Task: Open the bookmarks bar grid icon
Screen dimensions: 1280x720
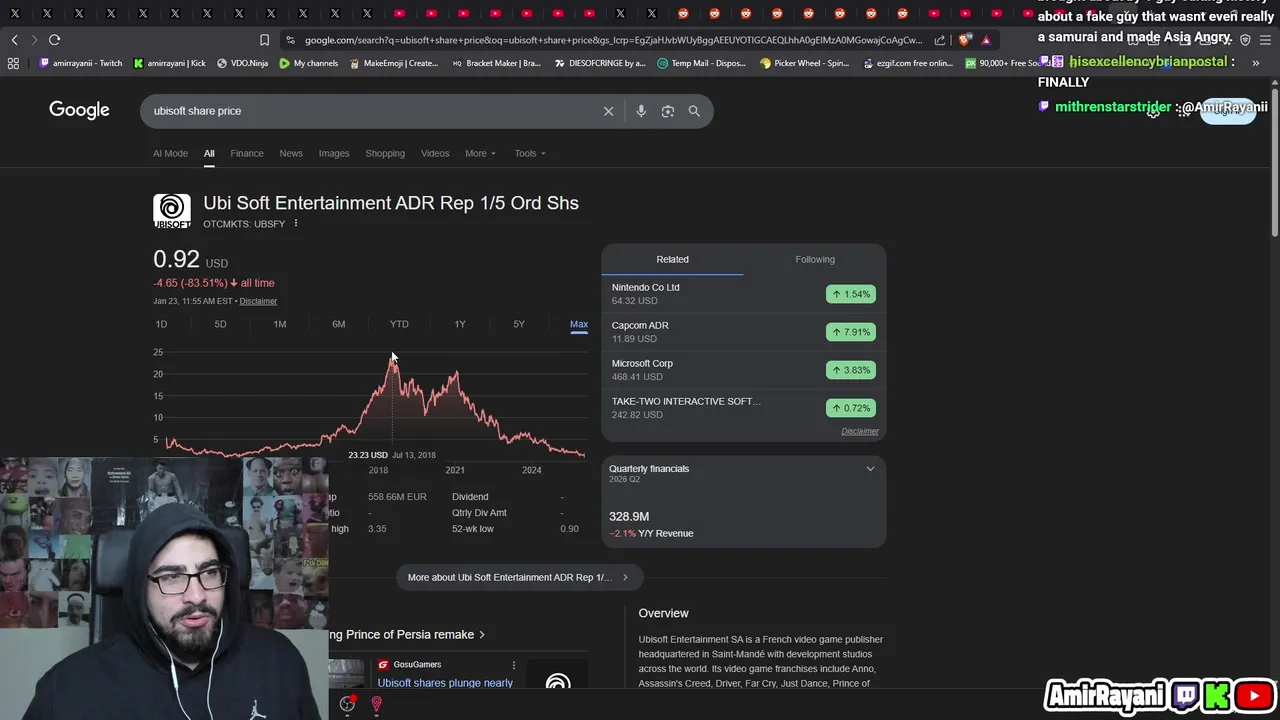Action: point(13,63)
